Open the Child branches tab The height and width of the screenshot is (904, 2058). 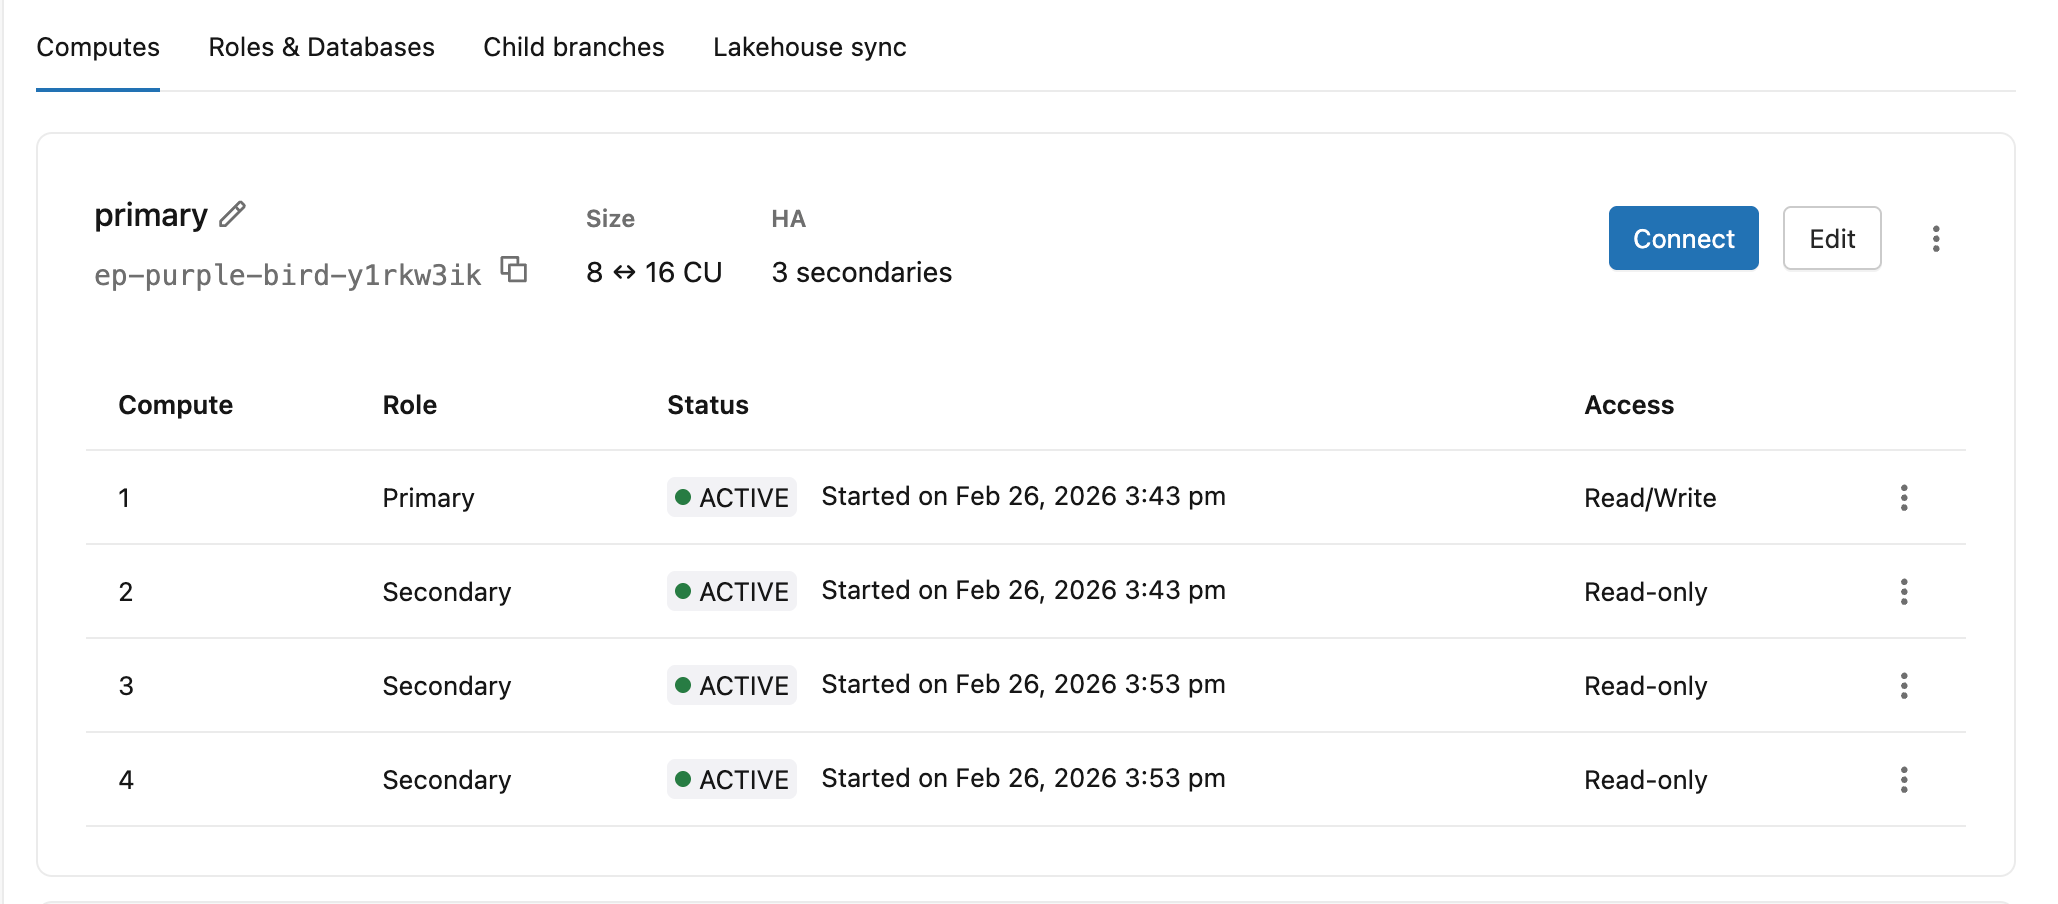[x=573, y=46]
